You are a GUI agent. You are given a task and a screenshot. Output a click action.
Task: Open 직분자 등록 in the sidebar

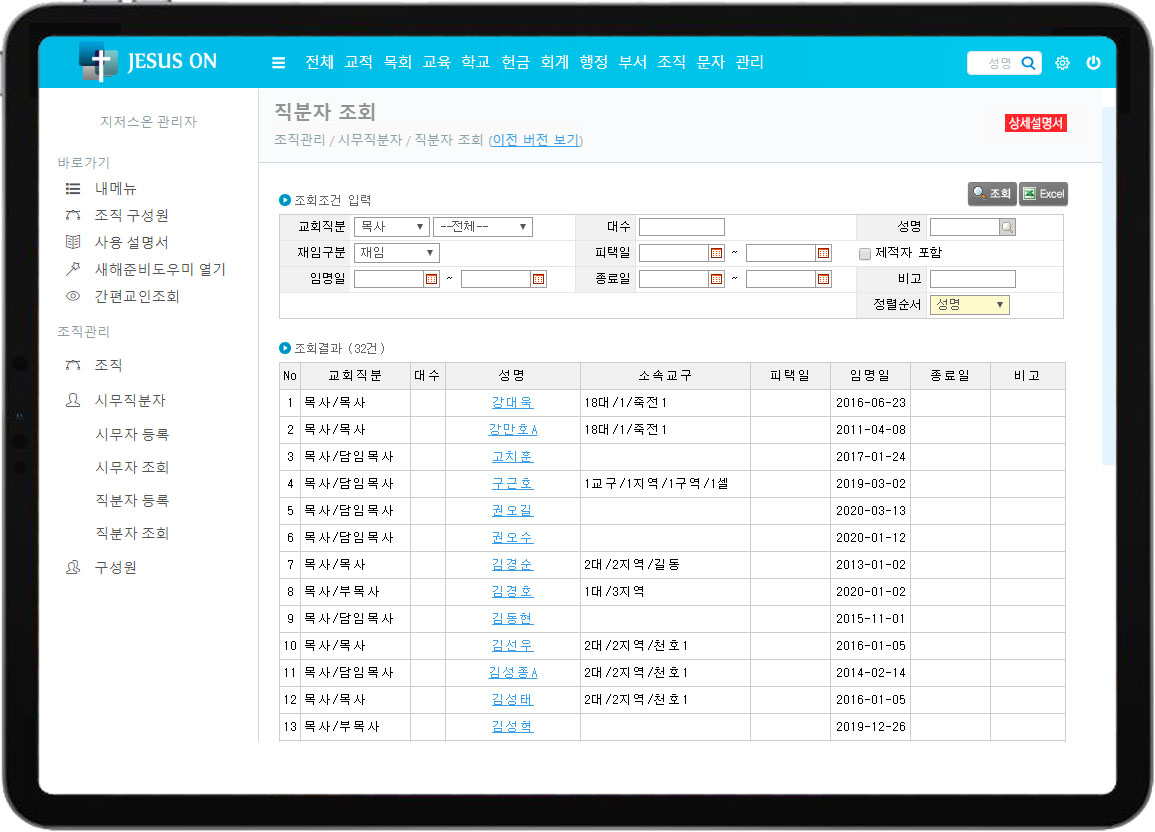click(x=132, y=501)
